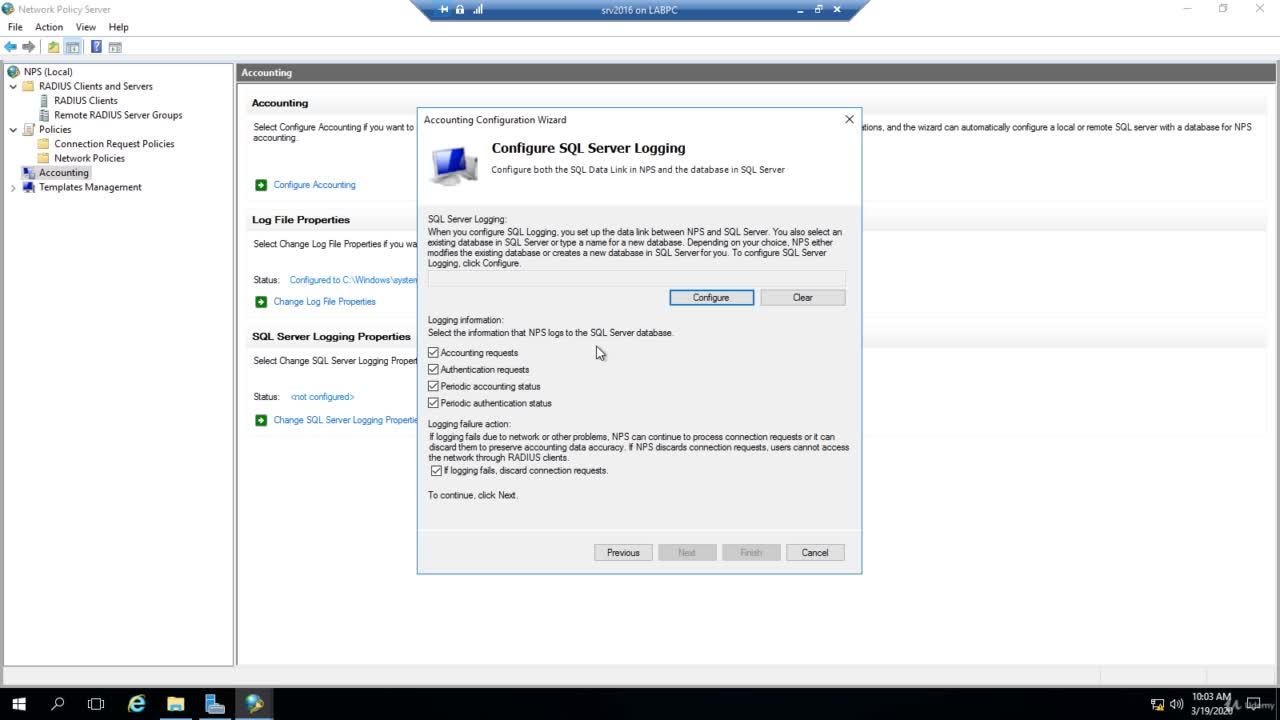Click green arrow icon beside Change Log File Properties
The height and width of the screenshot is (720, 1280).
click(x=261, y=302)
